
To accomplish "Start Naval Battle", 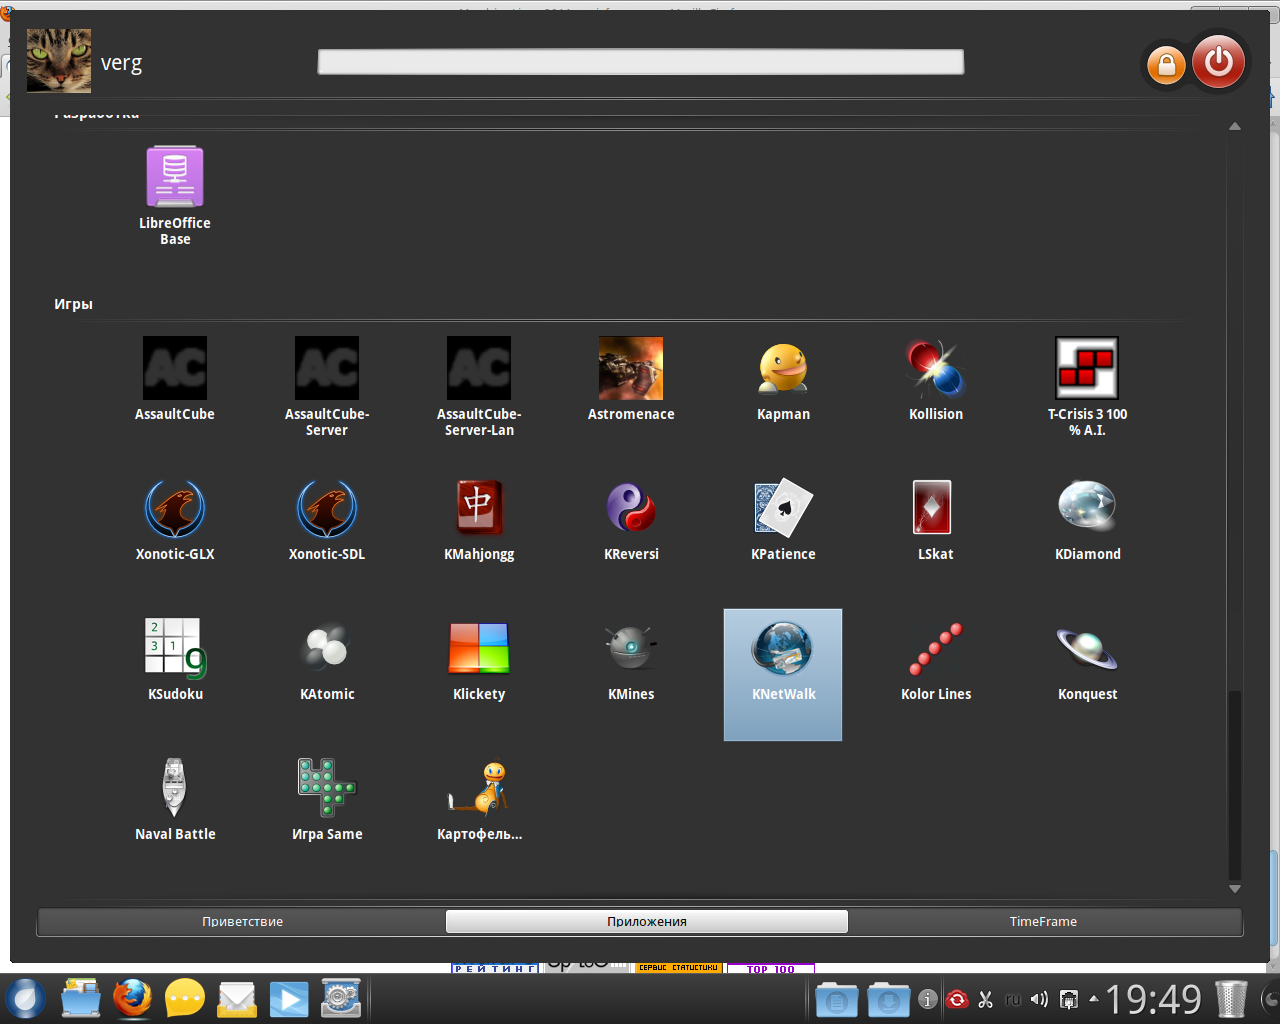I will pos(175,800).
